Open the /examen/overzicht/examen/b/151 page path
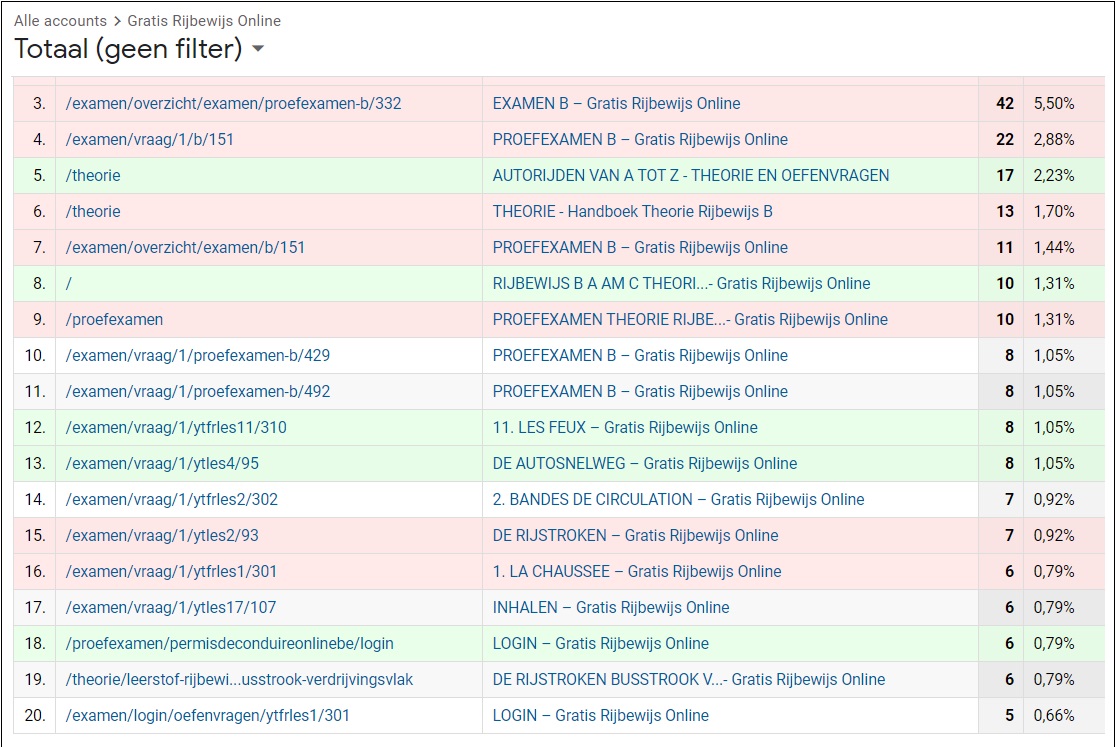 [x=185, y=248]
